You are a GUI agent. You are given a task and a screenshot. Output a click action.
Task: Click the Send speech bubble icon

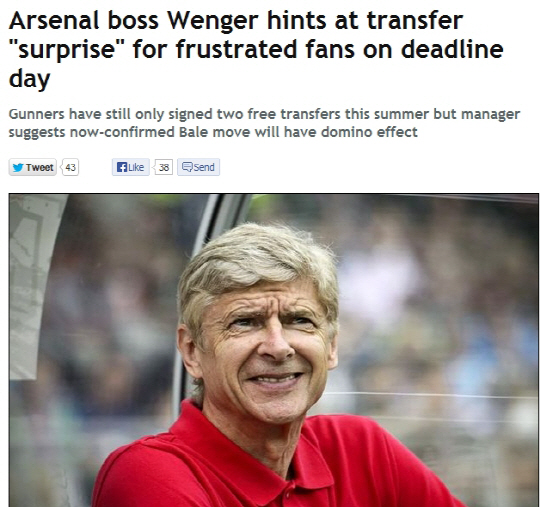pyautogui.click(x=187, y=167)
